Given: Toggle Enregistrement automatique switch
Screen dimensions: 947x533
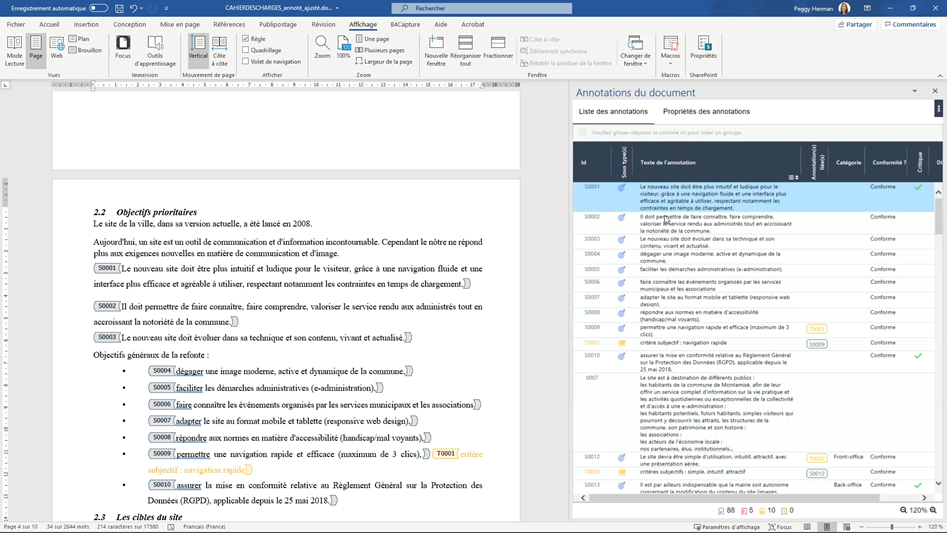Looking at the screenshot, I should coord(98,8).
